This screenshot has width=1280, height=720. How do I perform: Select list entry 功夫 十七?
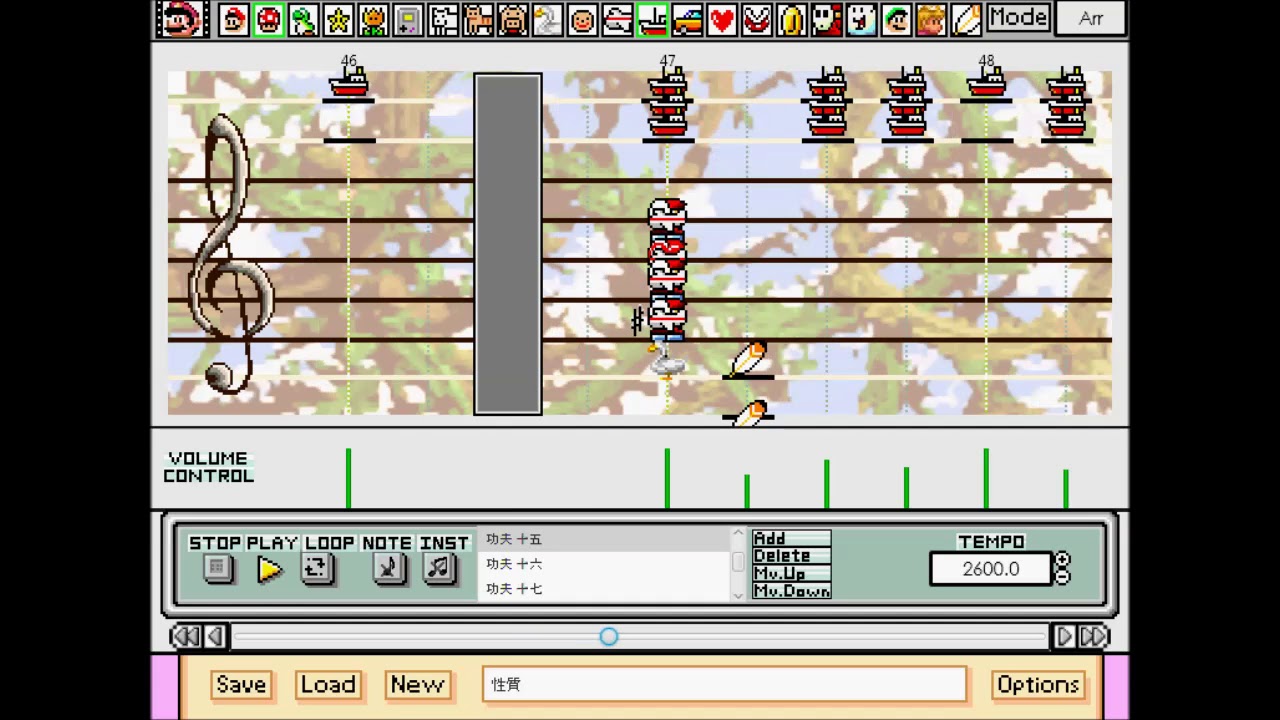[606, 589]
